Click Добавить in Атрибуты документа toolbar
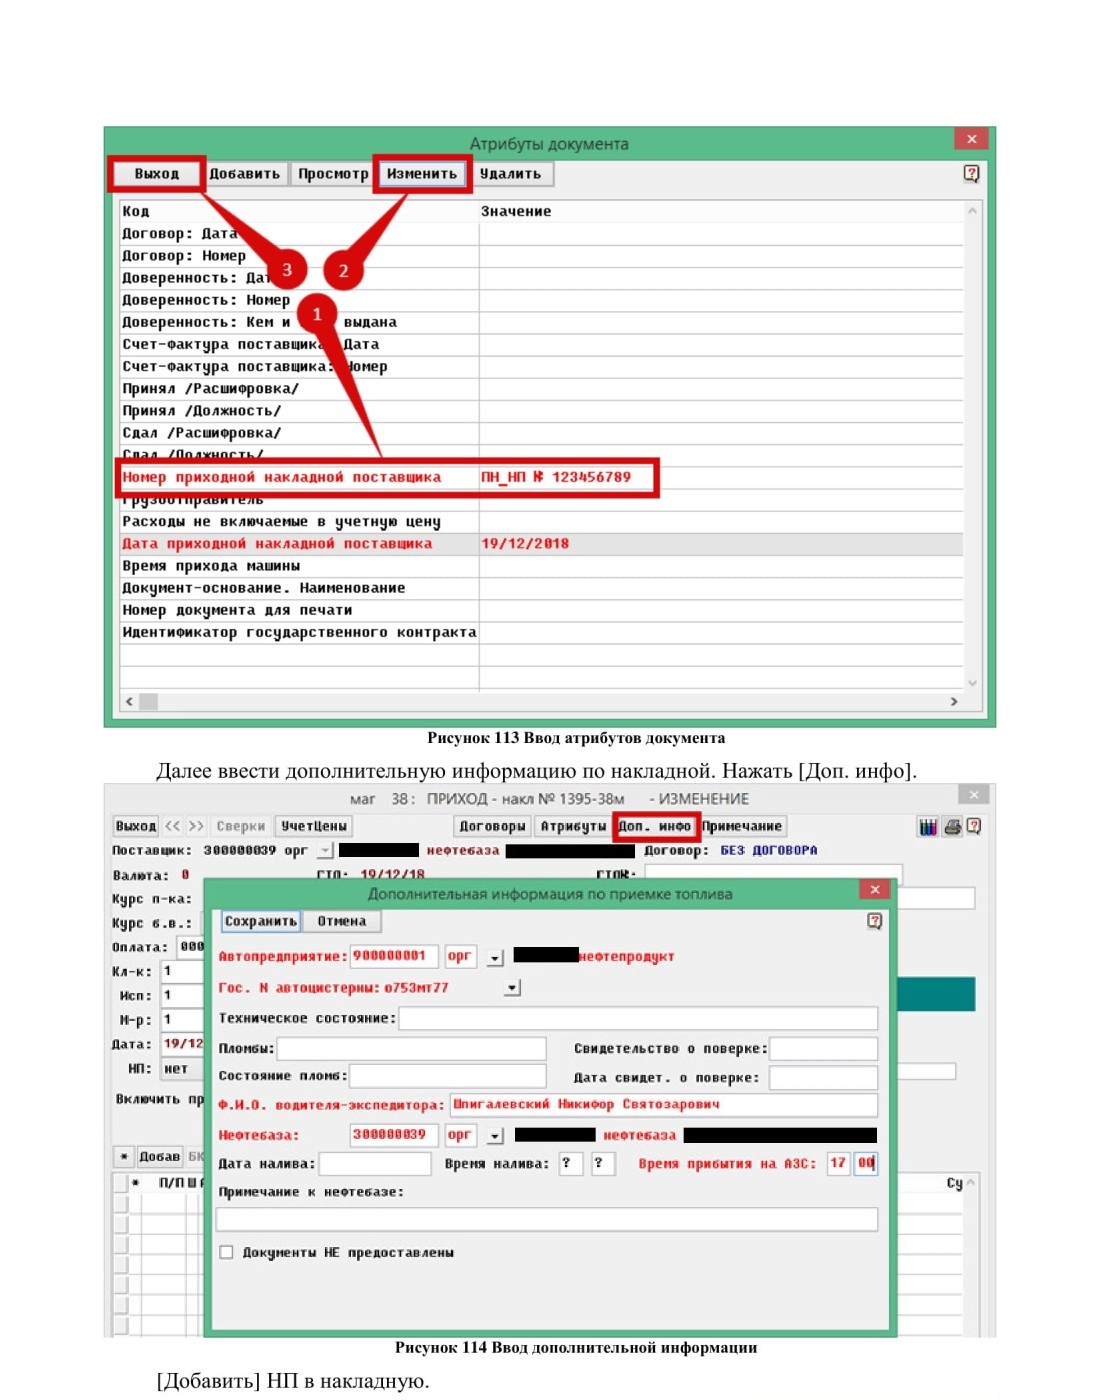This screenshot has width=1101, height=1400. 245,174
